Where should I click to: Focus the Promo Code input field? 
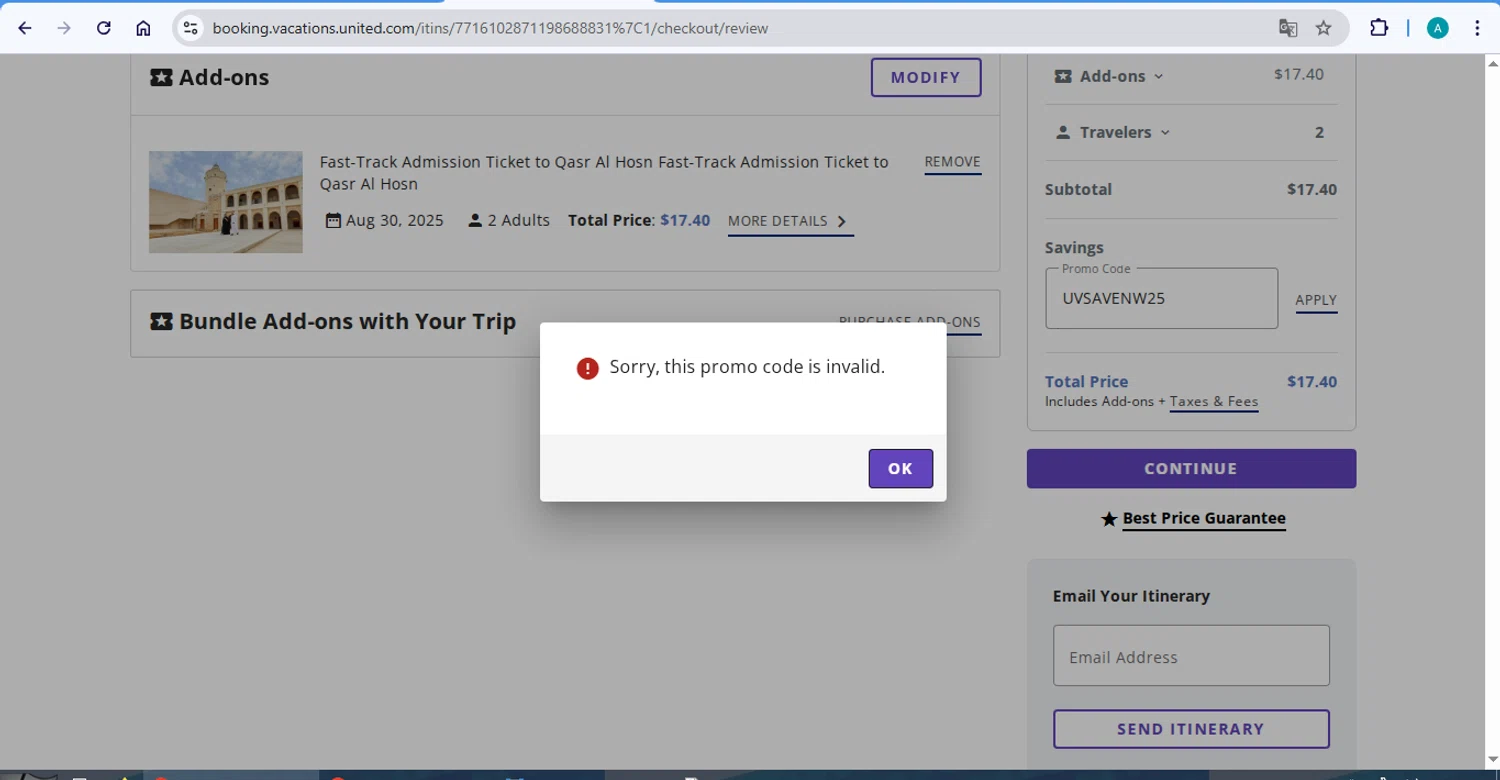coord(1162,298)
